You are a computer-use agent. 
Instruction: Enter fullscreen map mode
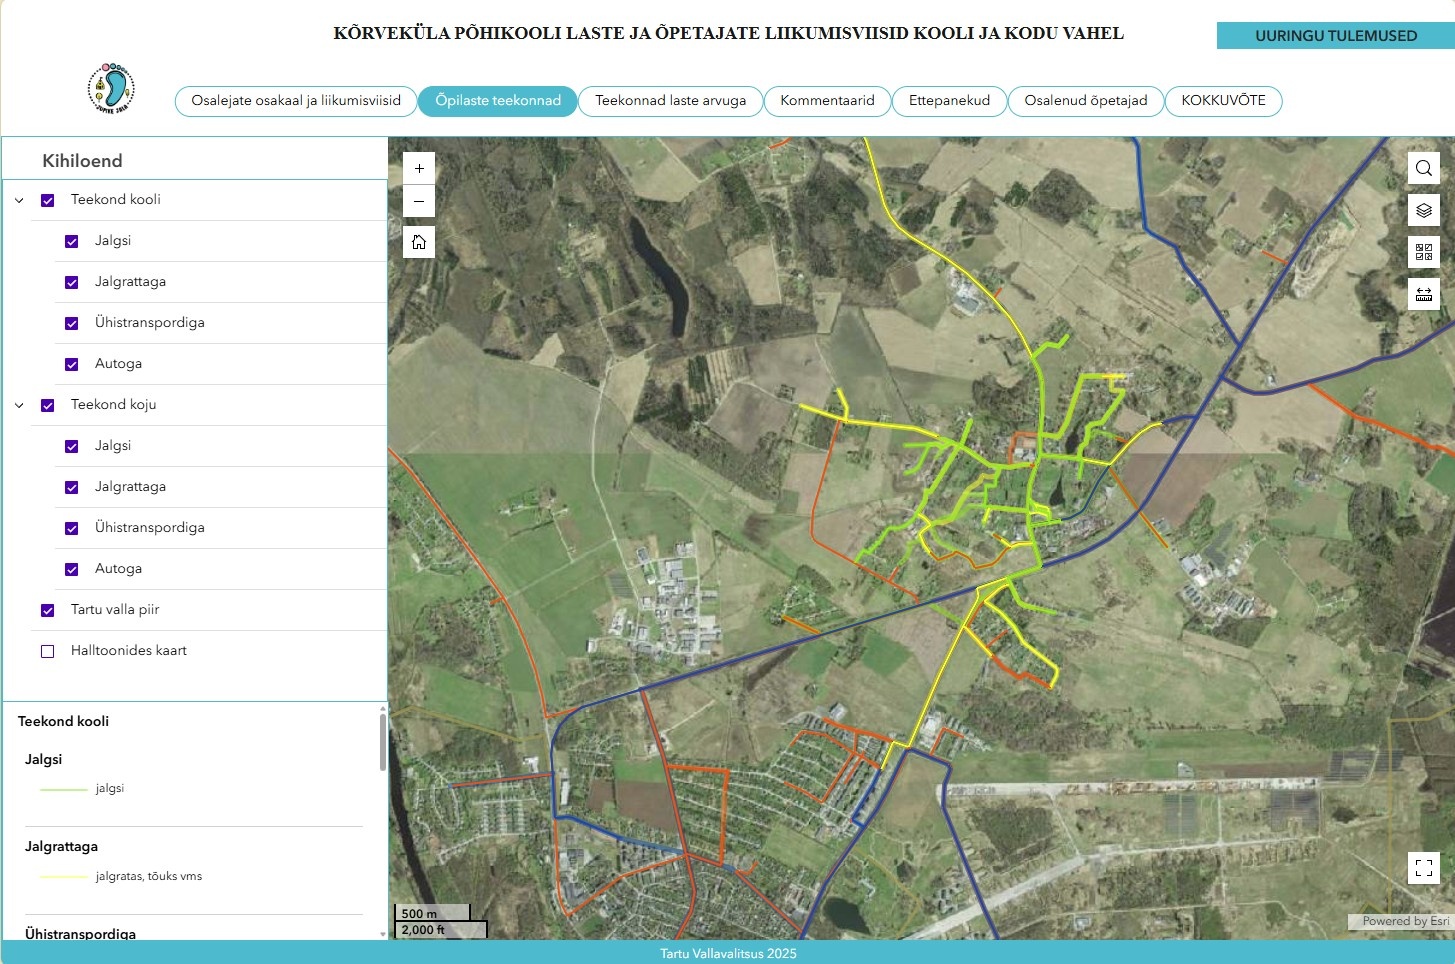(x=1424, y=867)
